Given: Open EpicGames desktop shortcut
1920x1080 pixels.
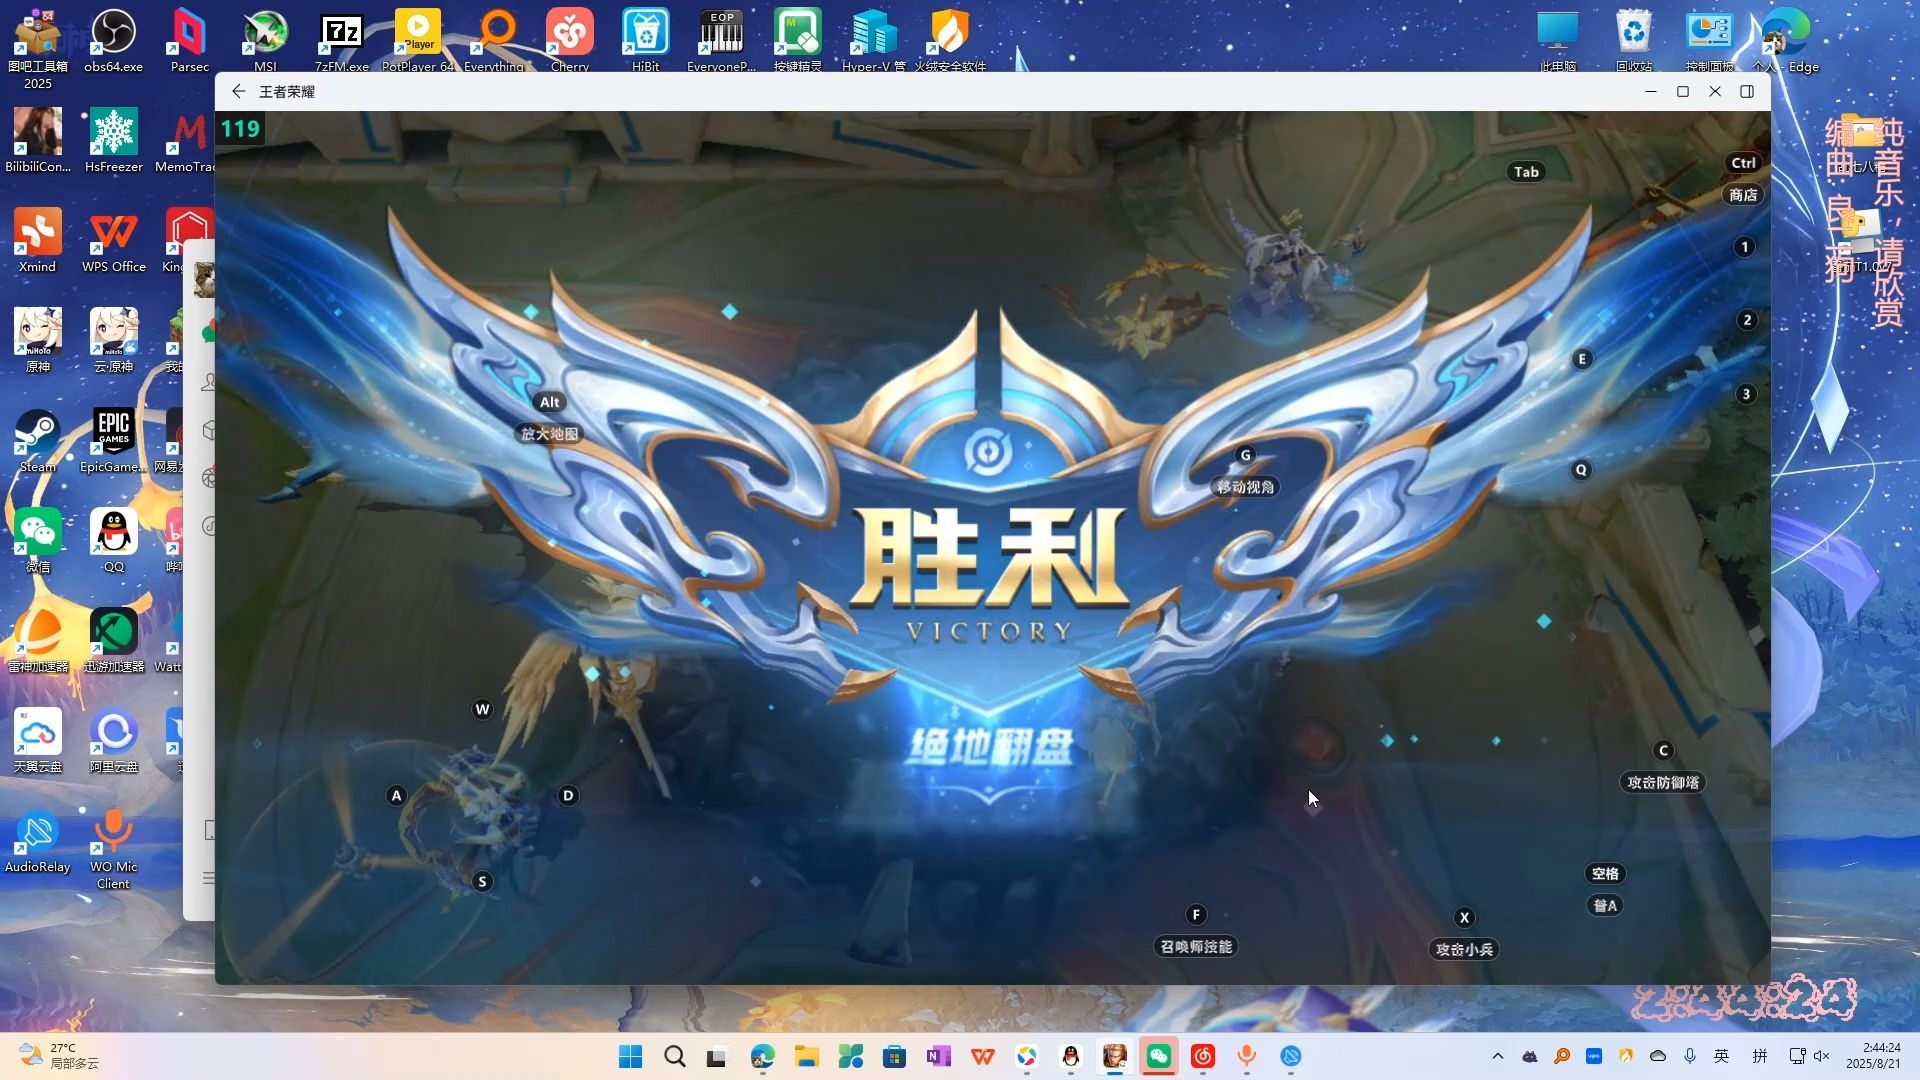Looking at the screenshot, I should tap(113, 442).
